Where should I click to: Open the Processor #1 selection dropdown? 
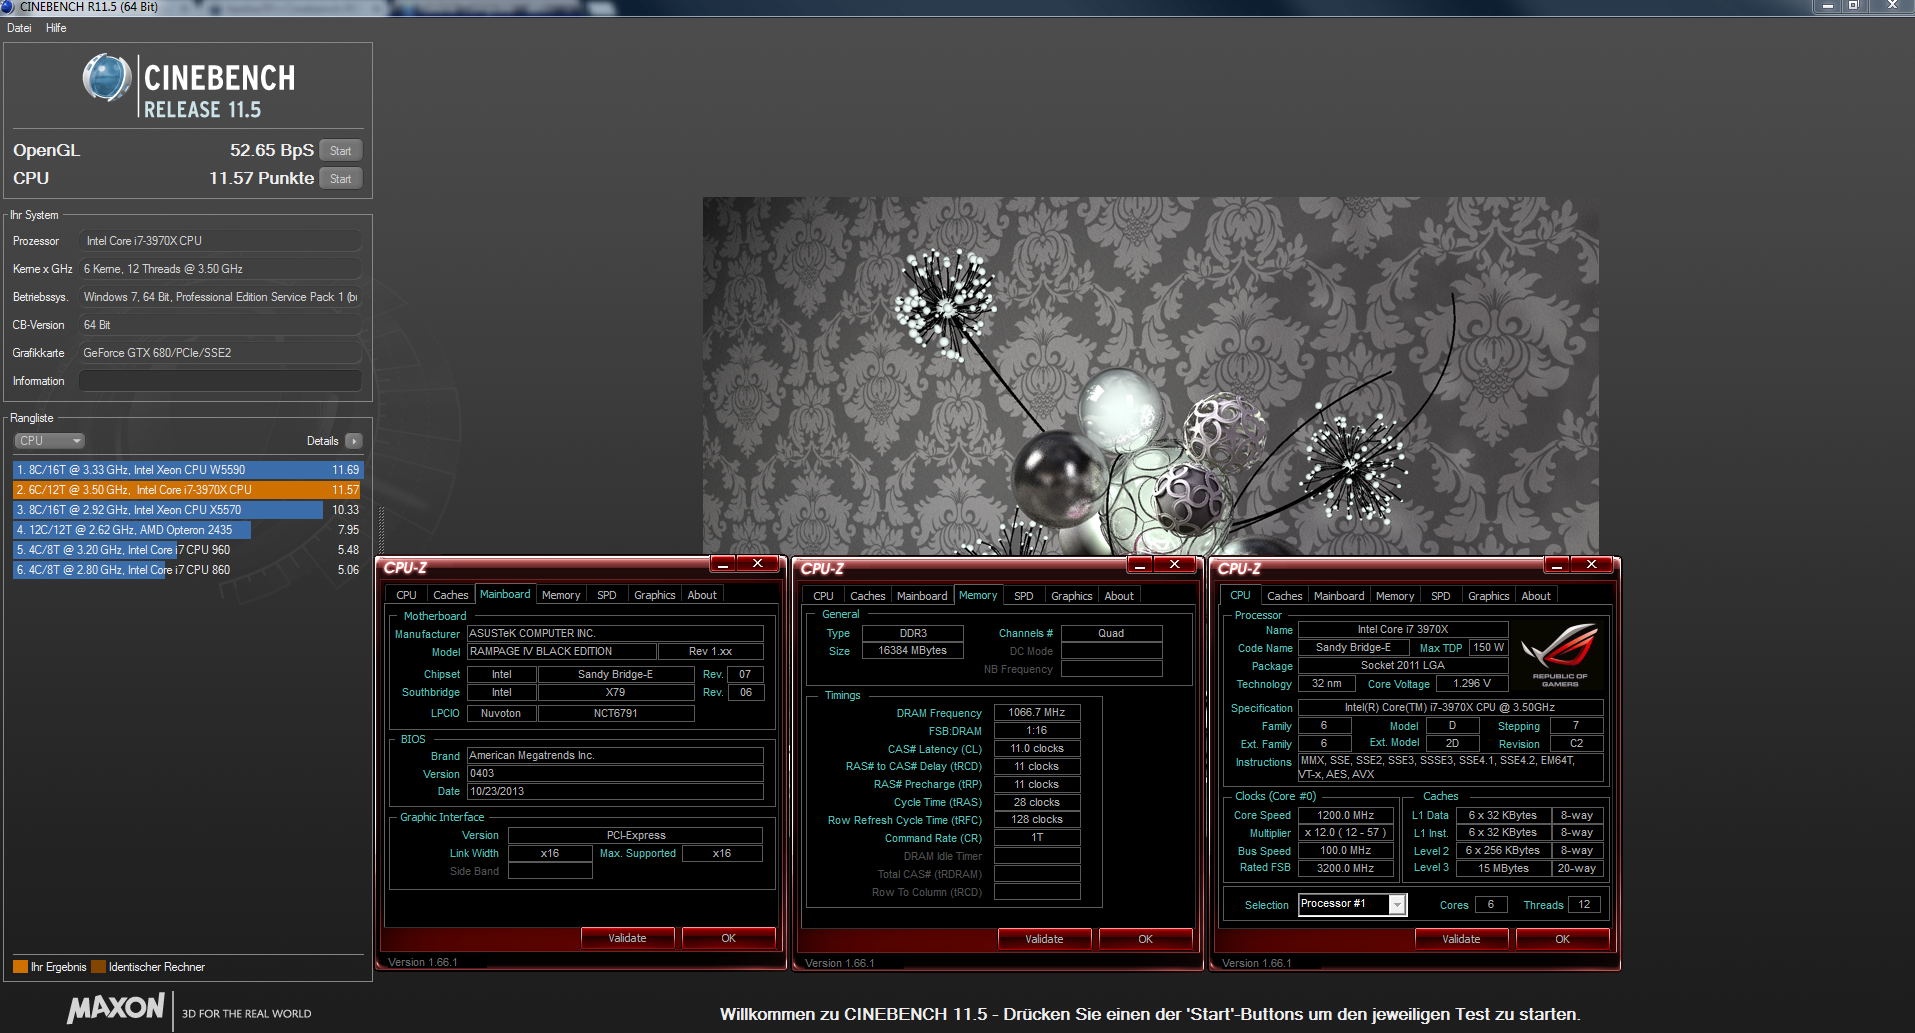[x=1352, y=904]
